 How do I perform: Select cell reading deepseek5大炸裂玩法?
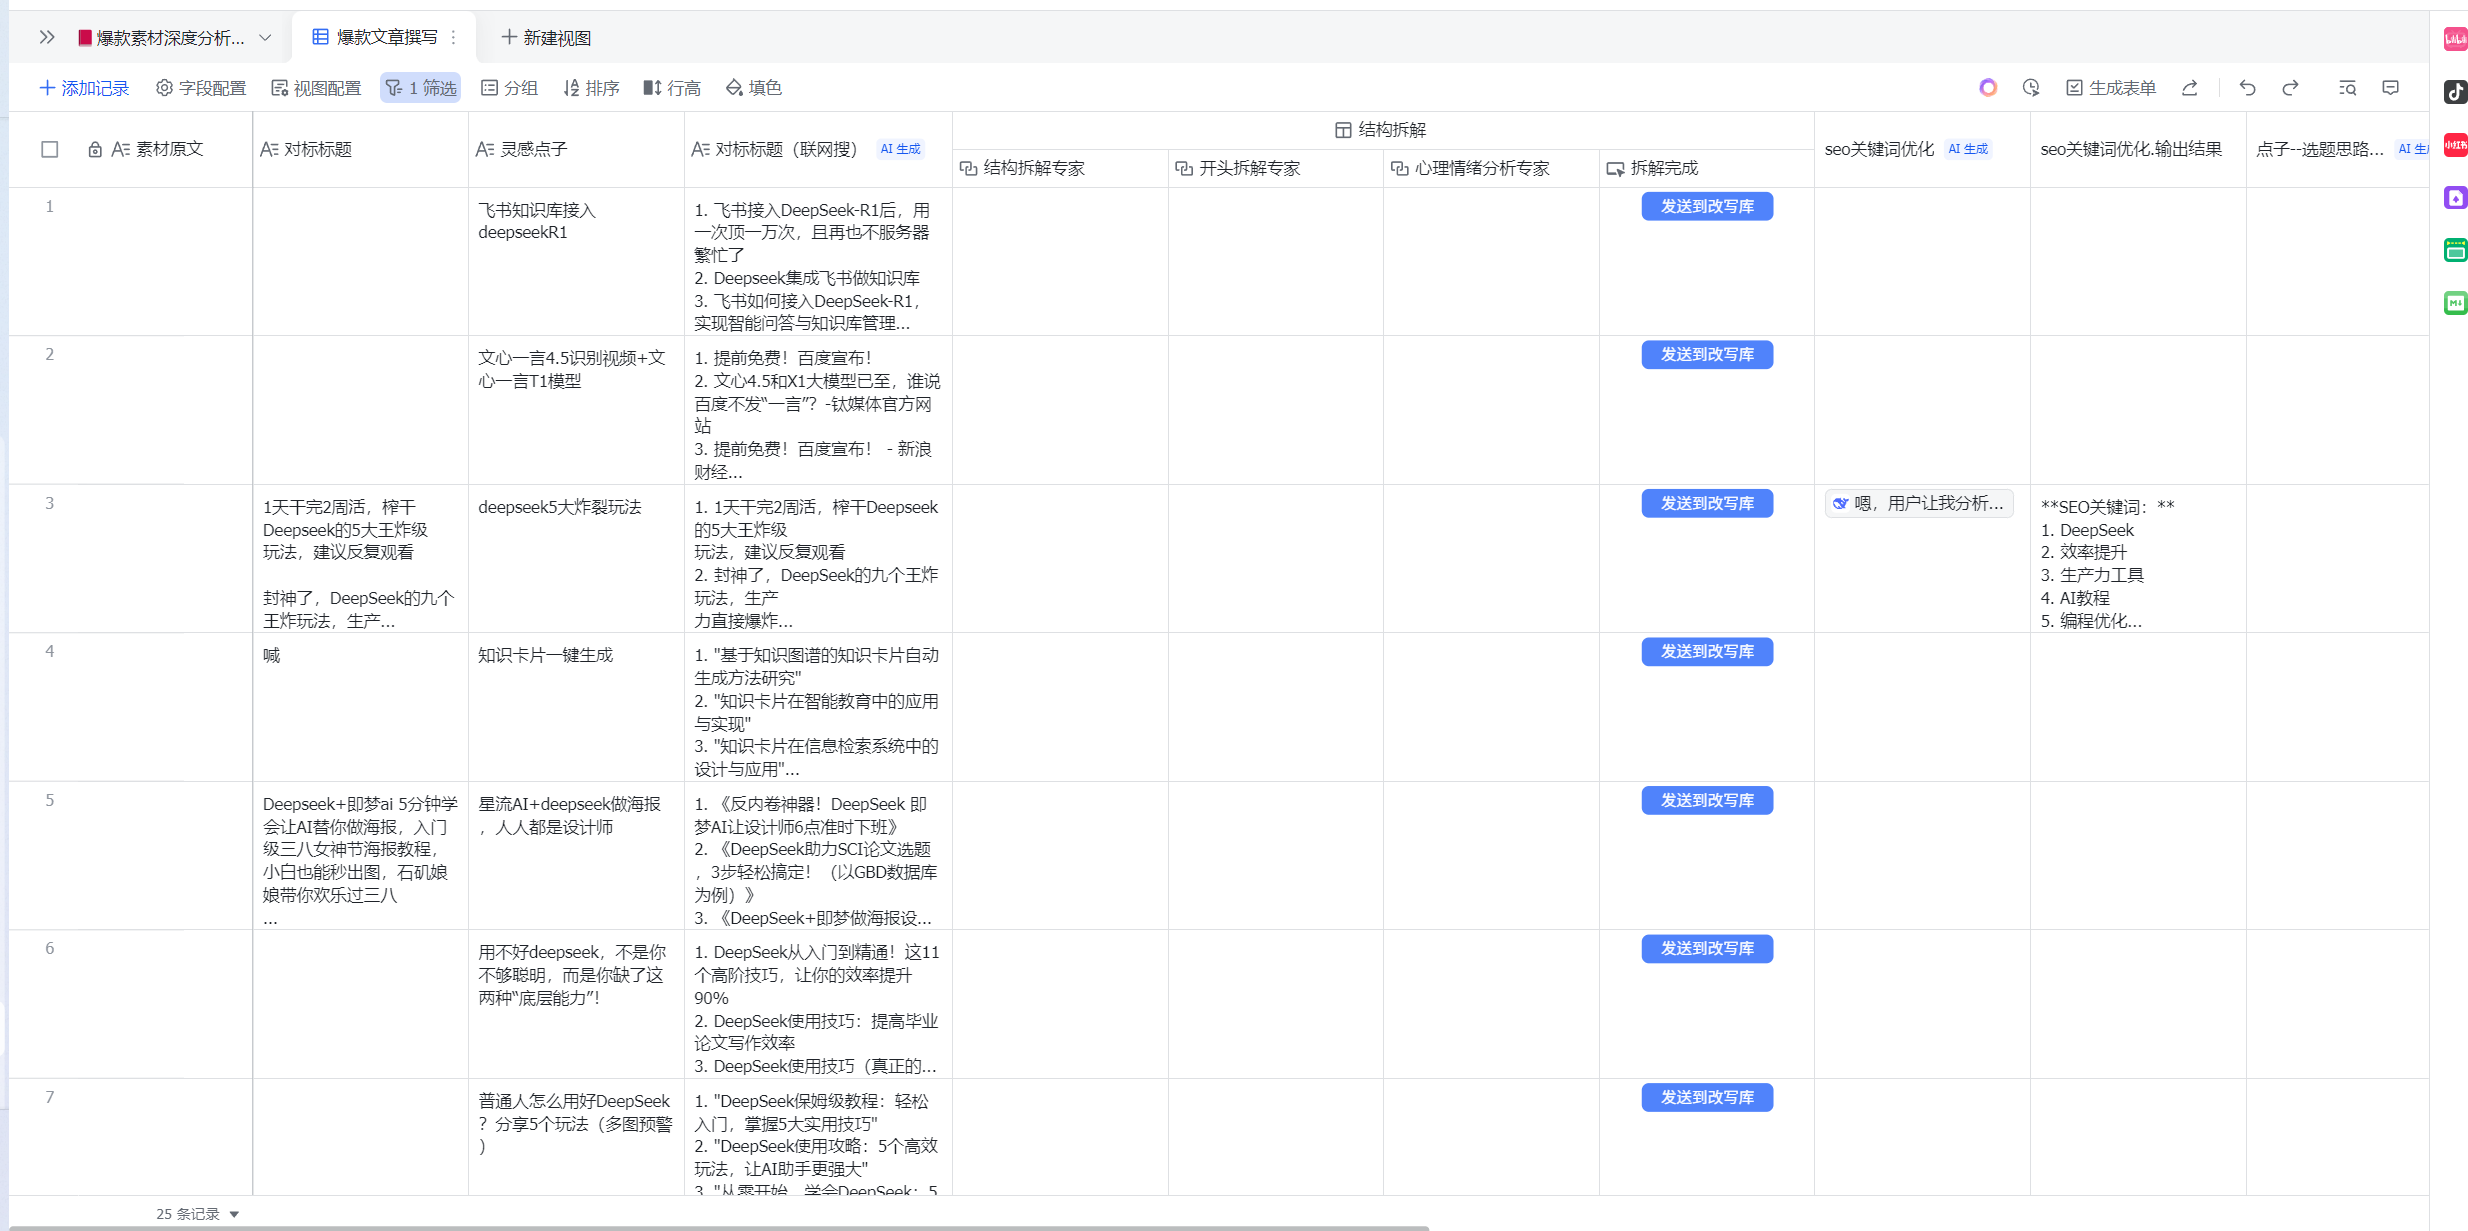(576, 559)
